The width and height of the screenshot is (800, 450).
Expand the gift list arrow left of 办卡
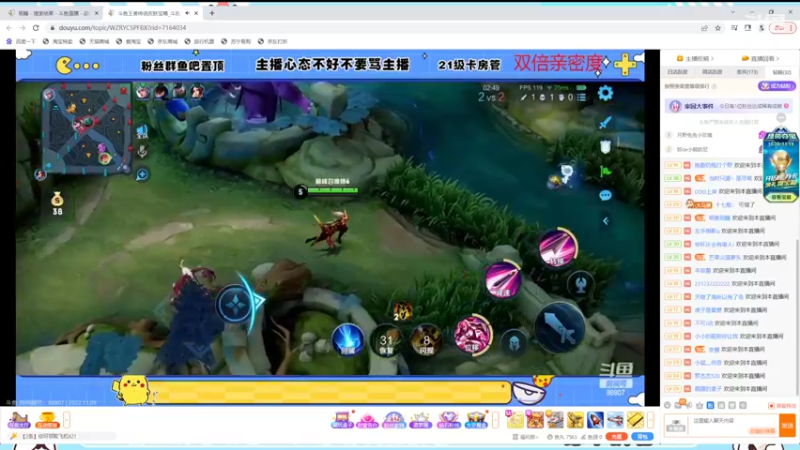[495, 420]
